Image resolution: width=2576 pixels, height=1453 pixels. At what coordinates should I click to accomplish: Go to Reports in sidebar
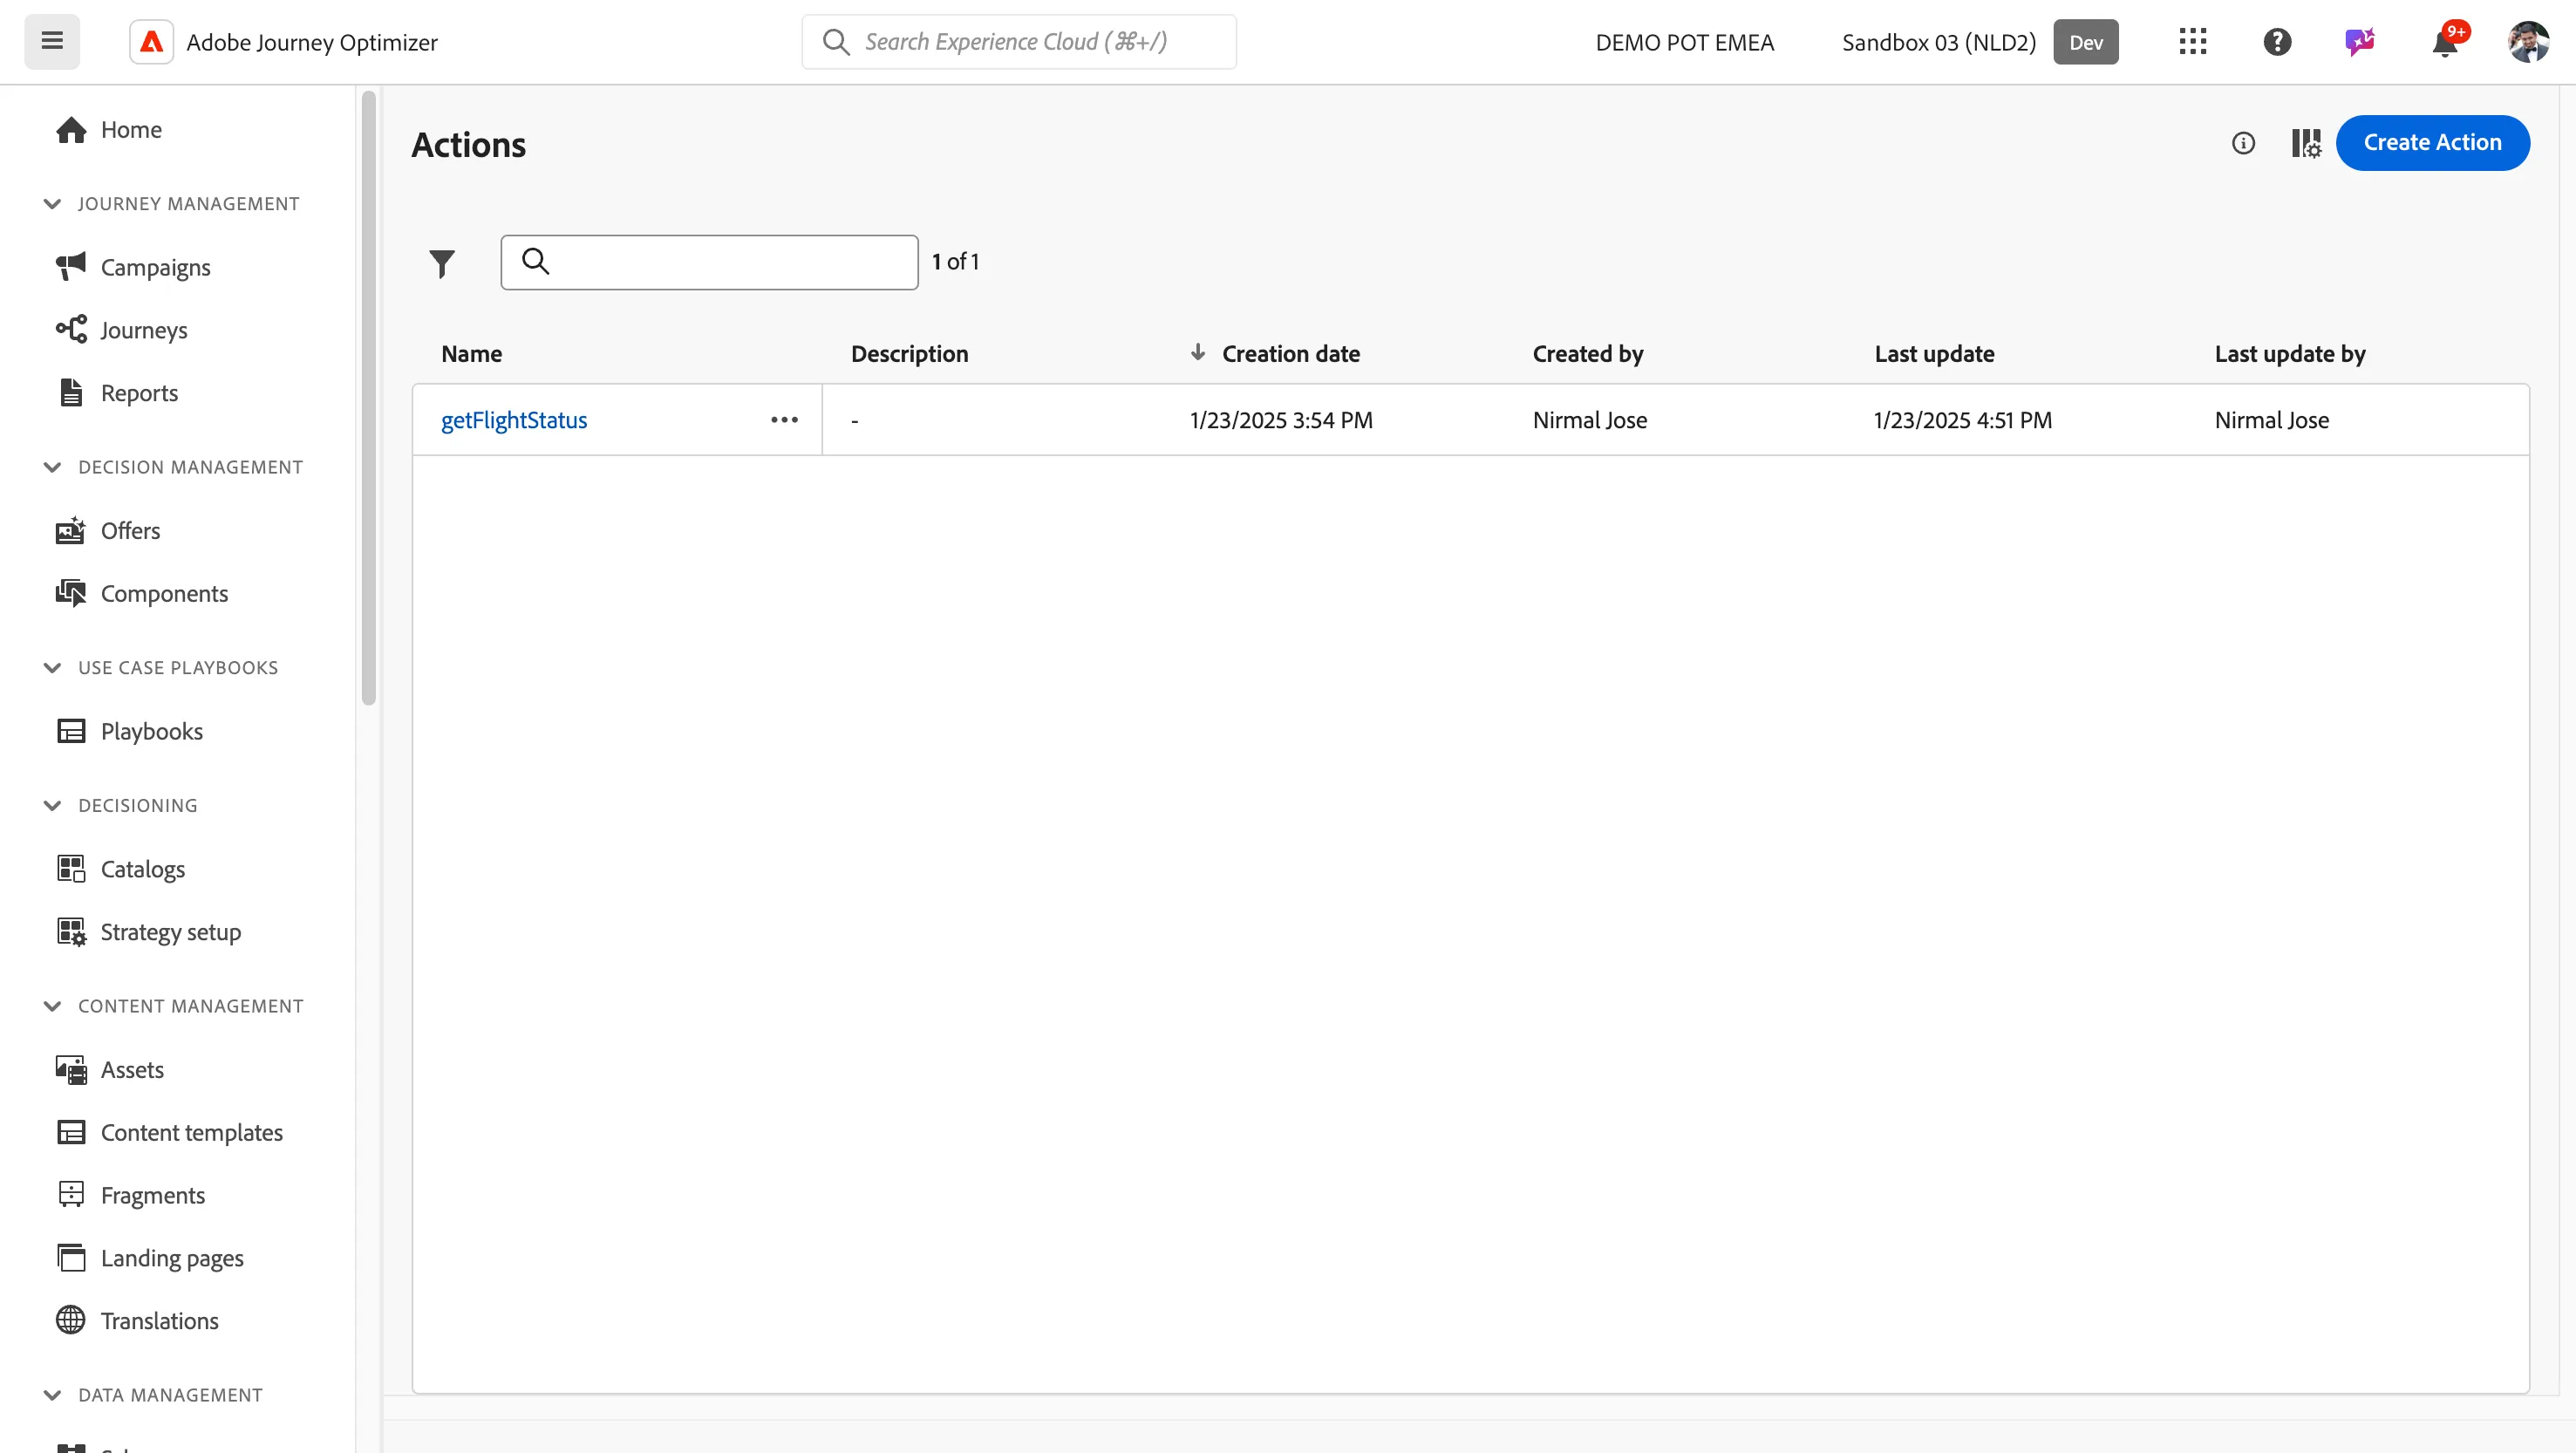pyautogui.click(x=140, y=393)
